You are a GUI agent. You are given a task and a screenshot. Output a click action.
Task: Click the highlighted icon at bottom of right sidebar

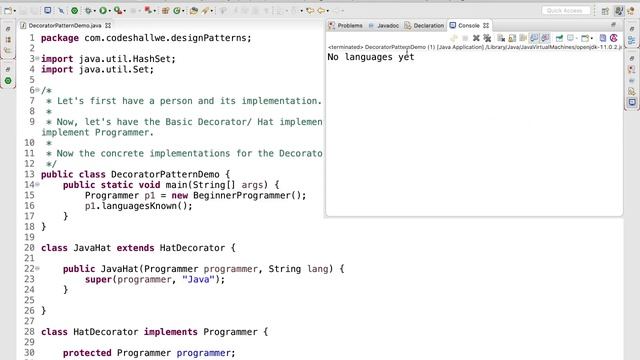632,102
